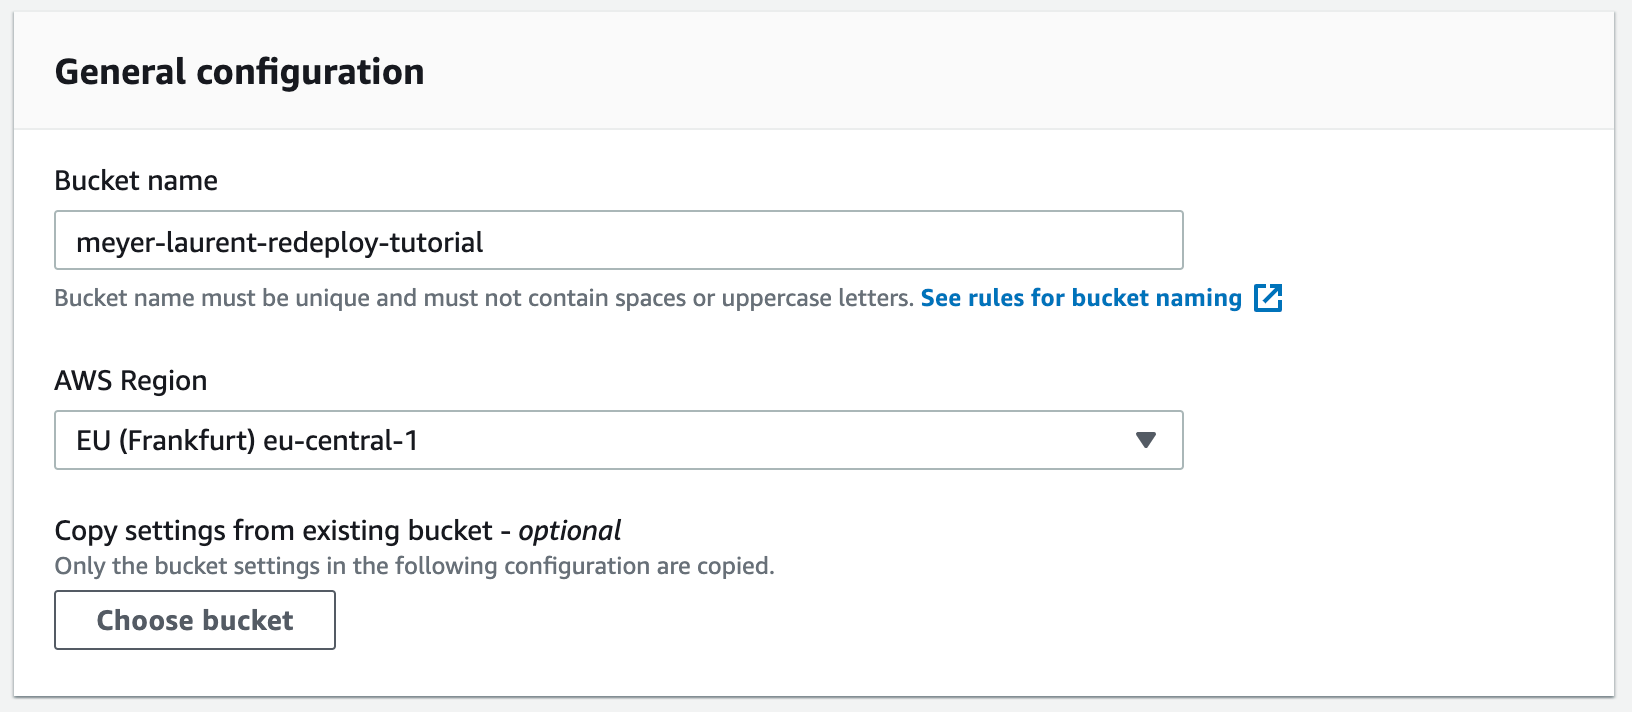Click the italic optional text
1632x712 pixels.
[570, 531]
